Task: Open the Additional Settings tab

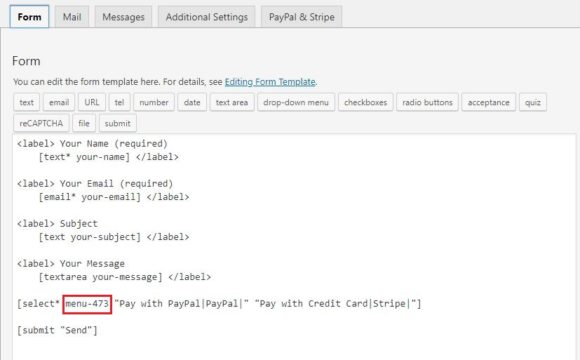Action: coord(206,17)
